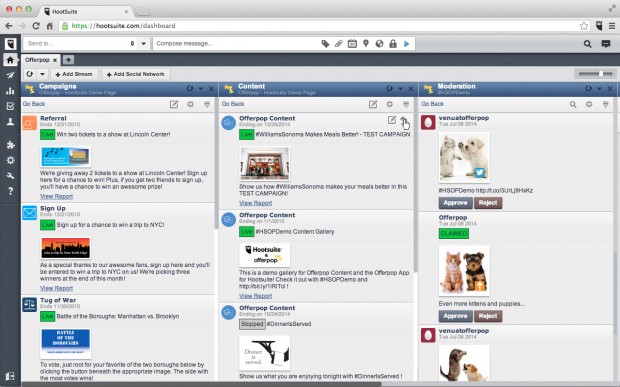Open Assignments checkmark icon in sidebar

coord(10,106)
